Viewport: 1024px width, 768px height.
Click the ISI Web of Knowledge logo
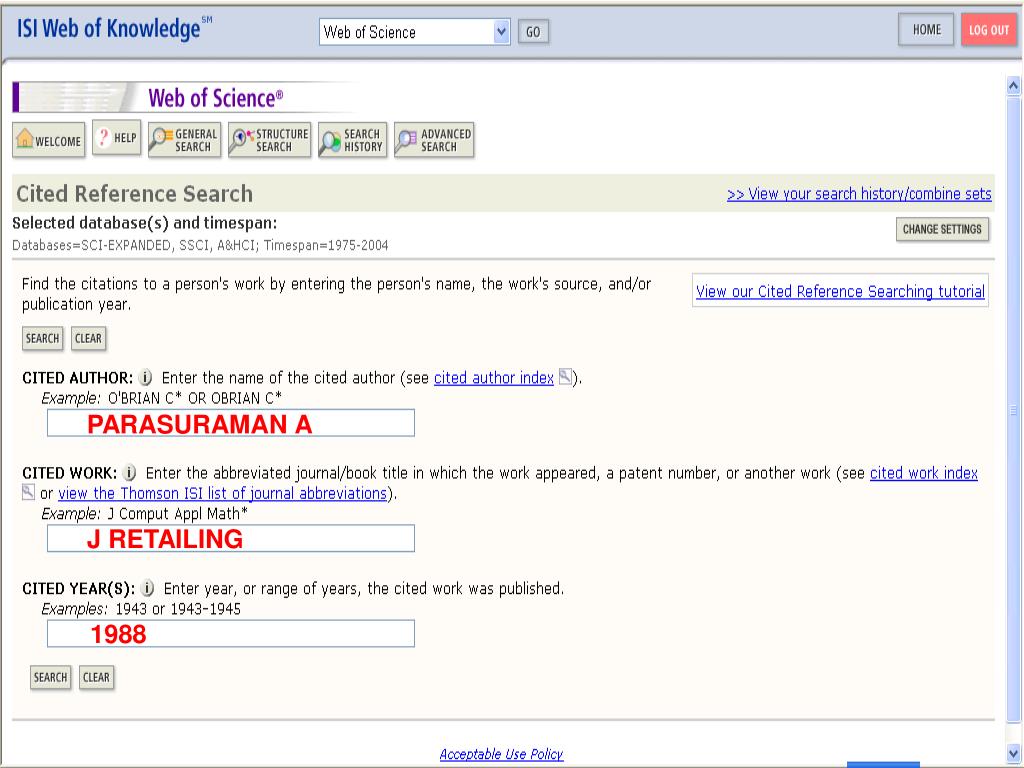114,29
